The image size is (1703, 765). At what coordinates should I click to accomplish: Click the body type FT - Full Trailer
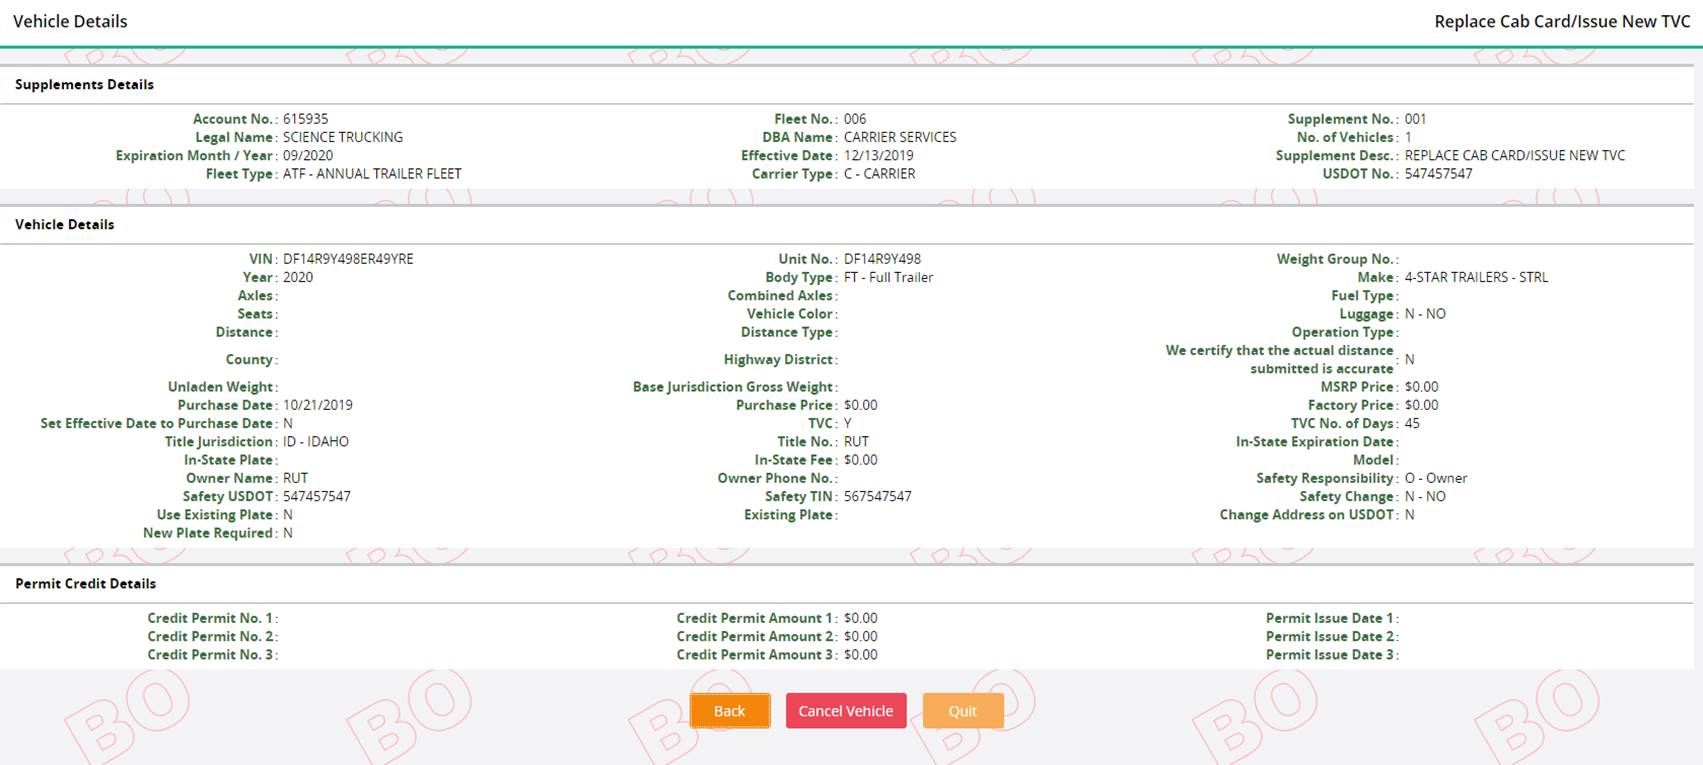888,278
